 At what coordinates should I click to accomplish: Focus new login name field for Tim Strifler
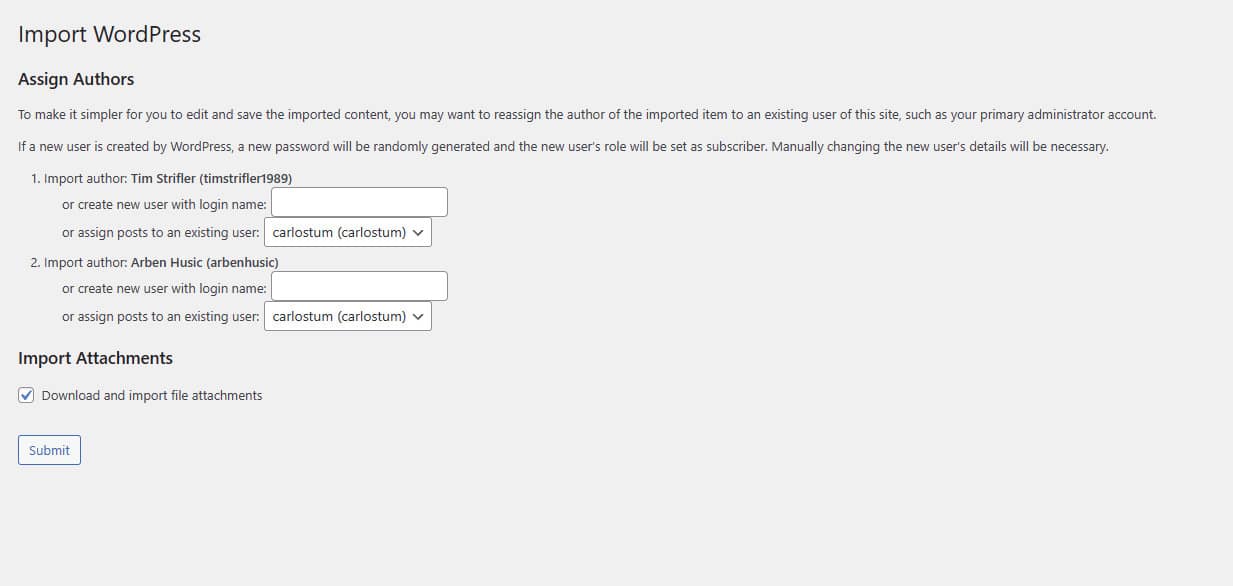(359, 203)
